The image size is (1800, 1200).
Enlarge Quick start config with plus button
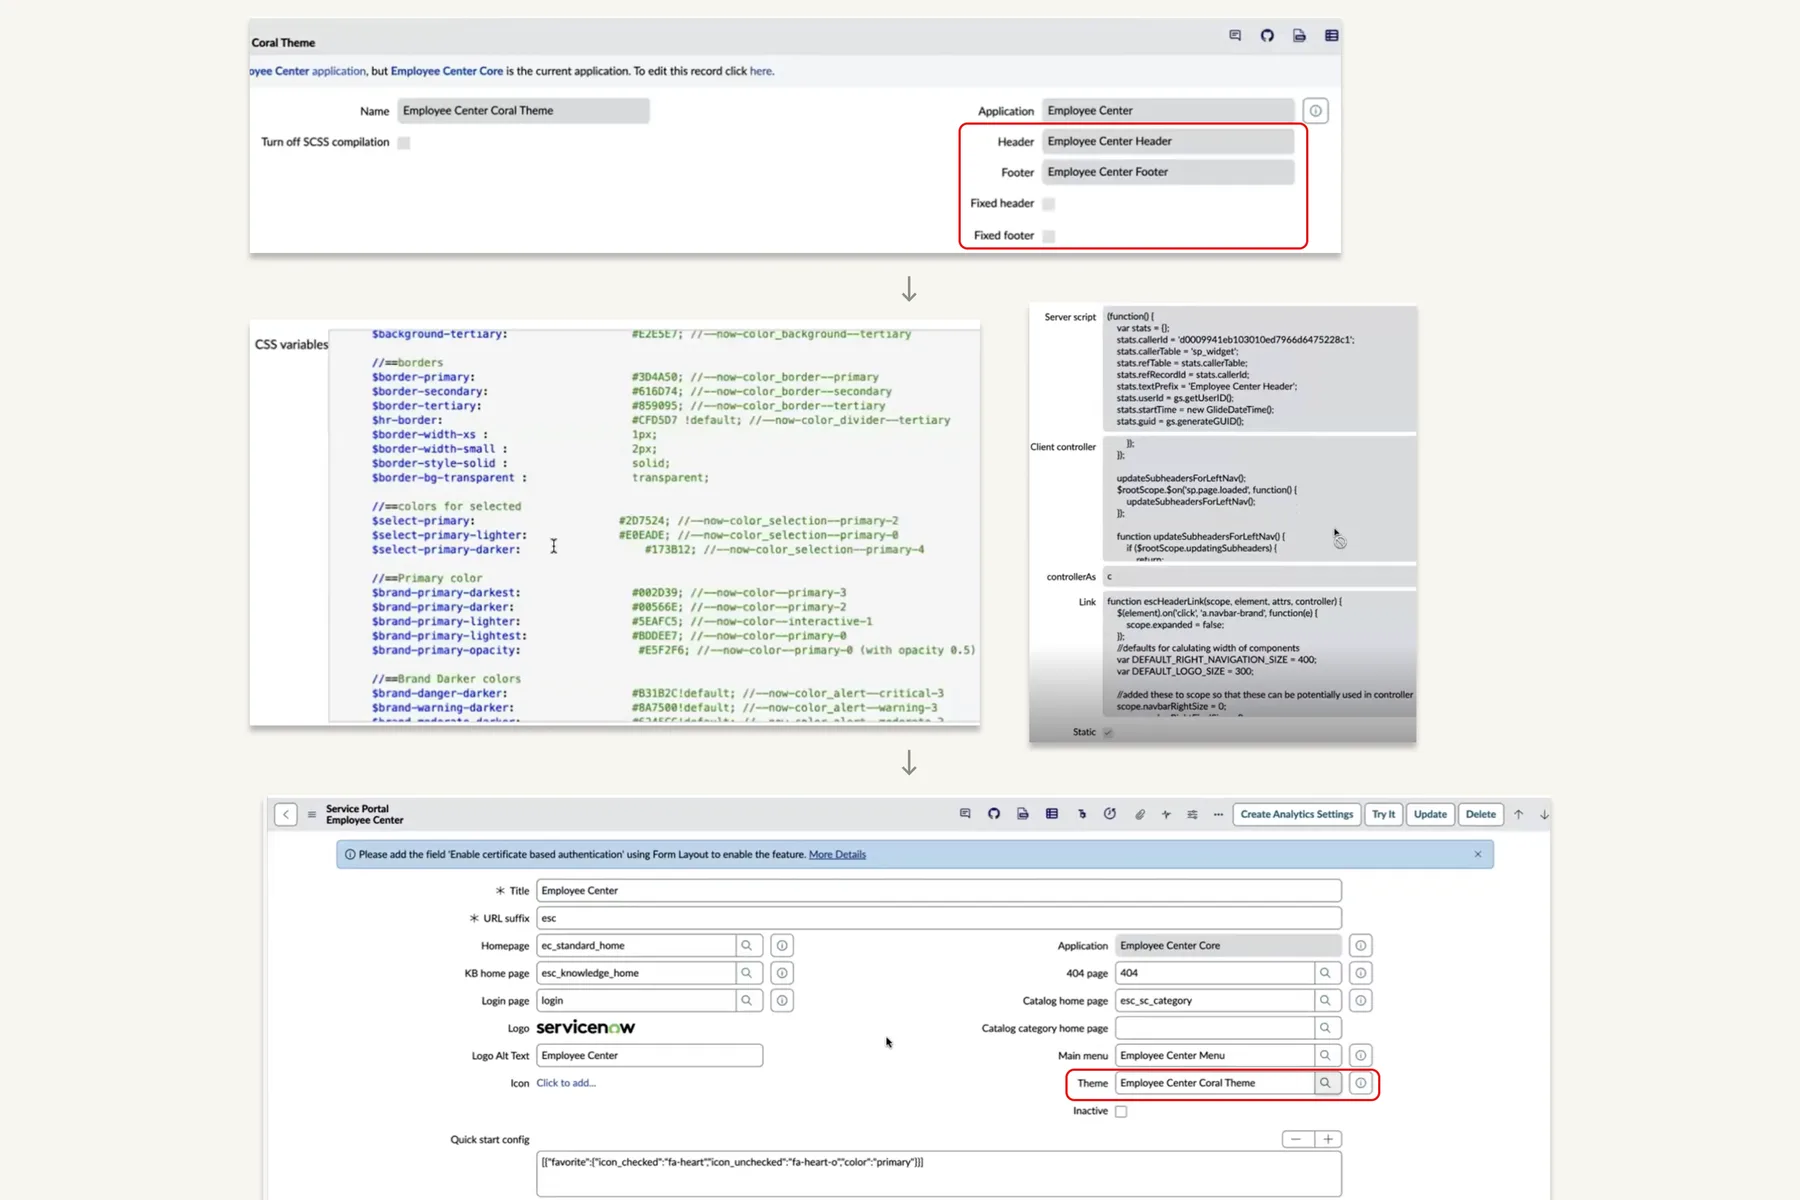pyautogui.click(x=1328, y=1139)
